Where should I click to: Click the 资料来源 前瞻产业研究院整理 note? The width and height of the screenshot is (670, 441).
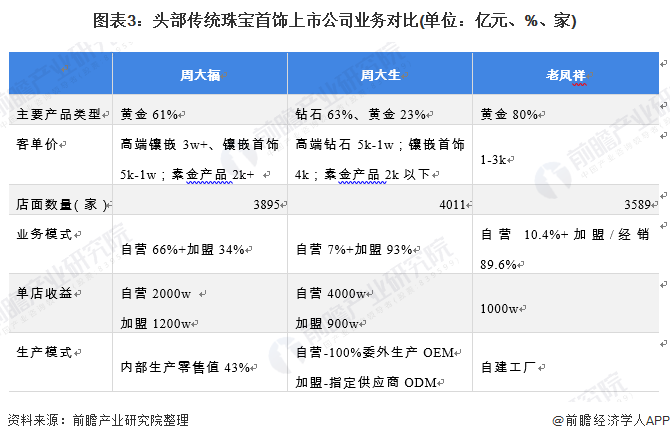(98, 420)
